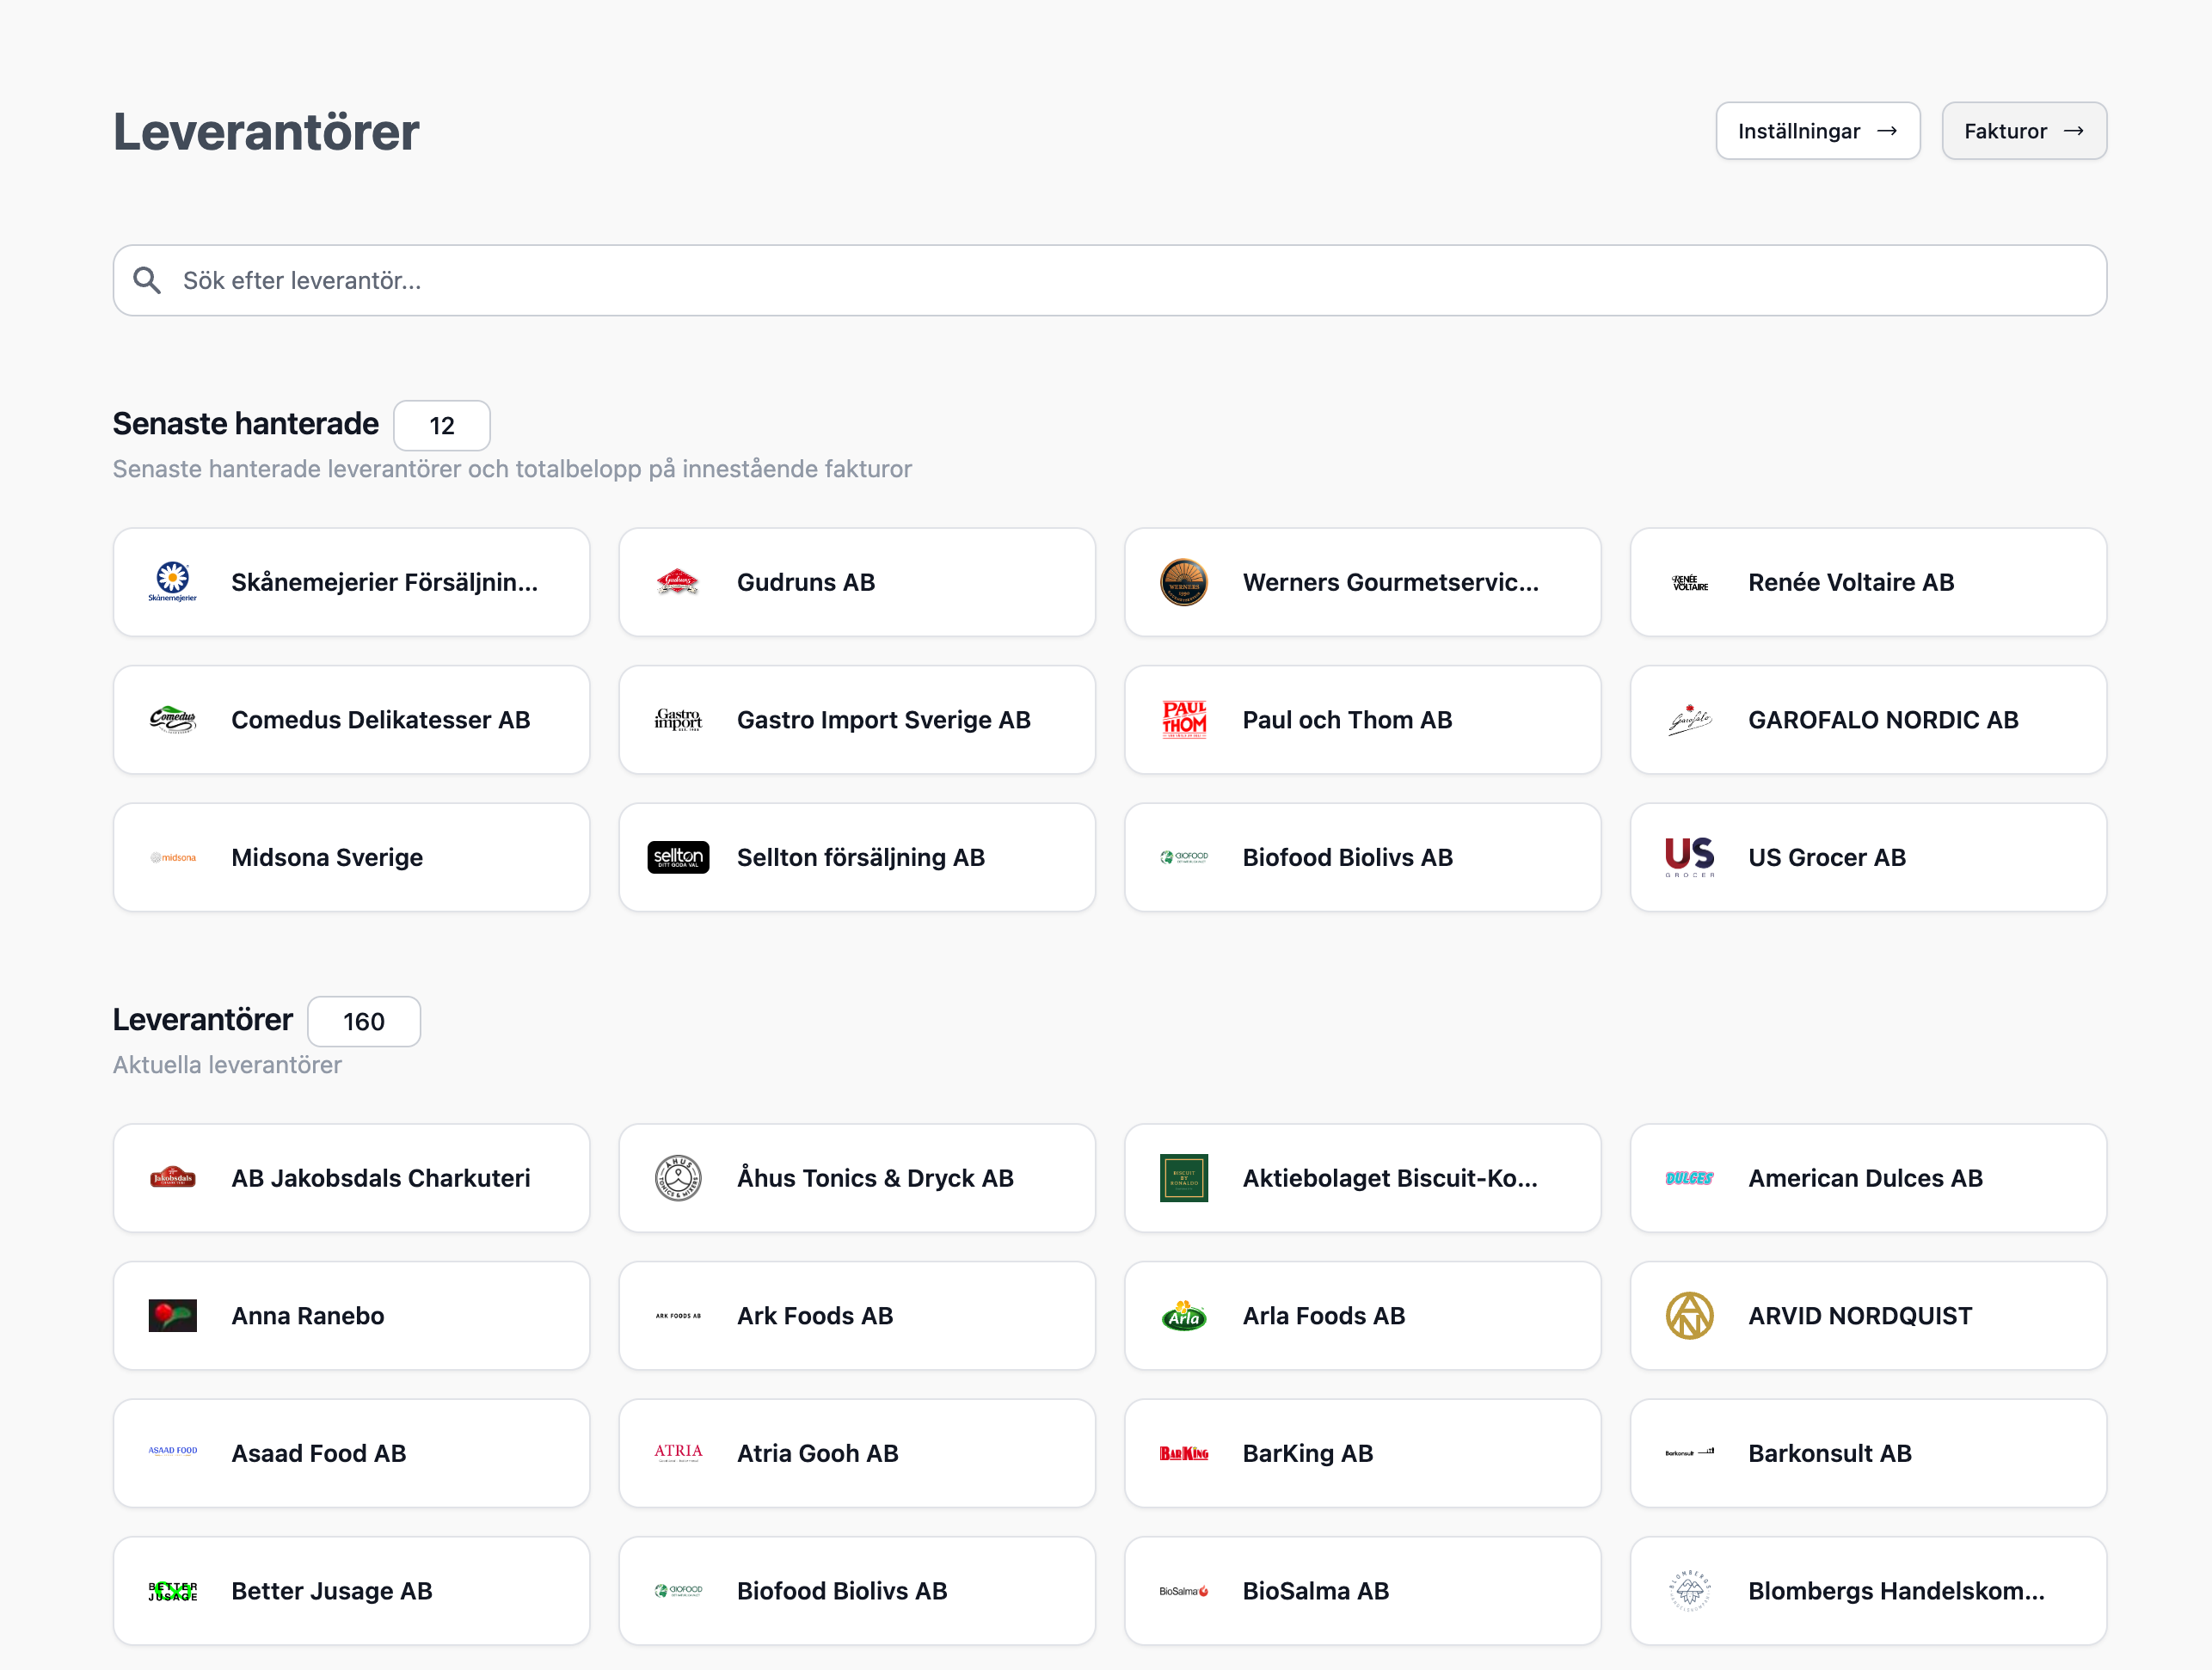The image size is (2212, 1670).
Task: Click the Gastro import logo
Action: click(x=678, y=720)
